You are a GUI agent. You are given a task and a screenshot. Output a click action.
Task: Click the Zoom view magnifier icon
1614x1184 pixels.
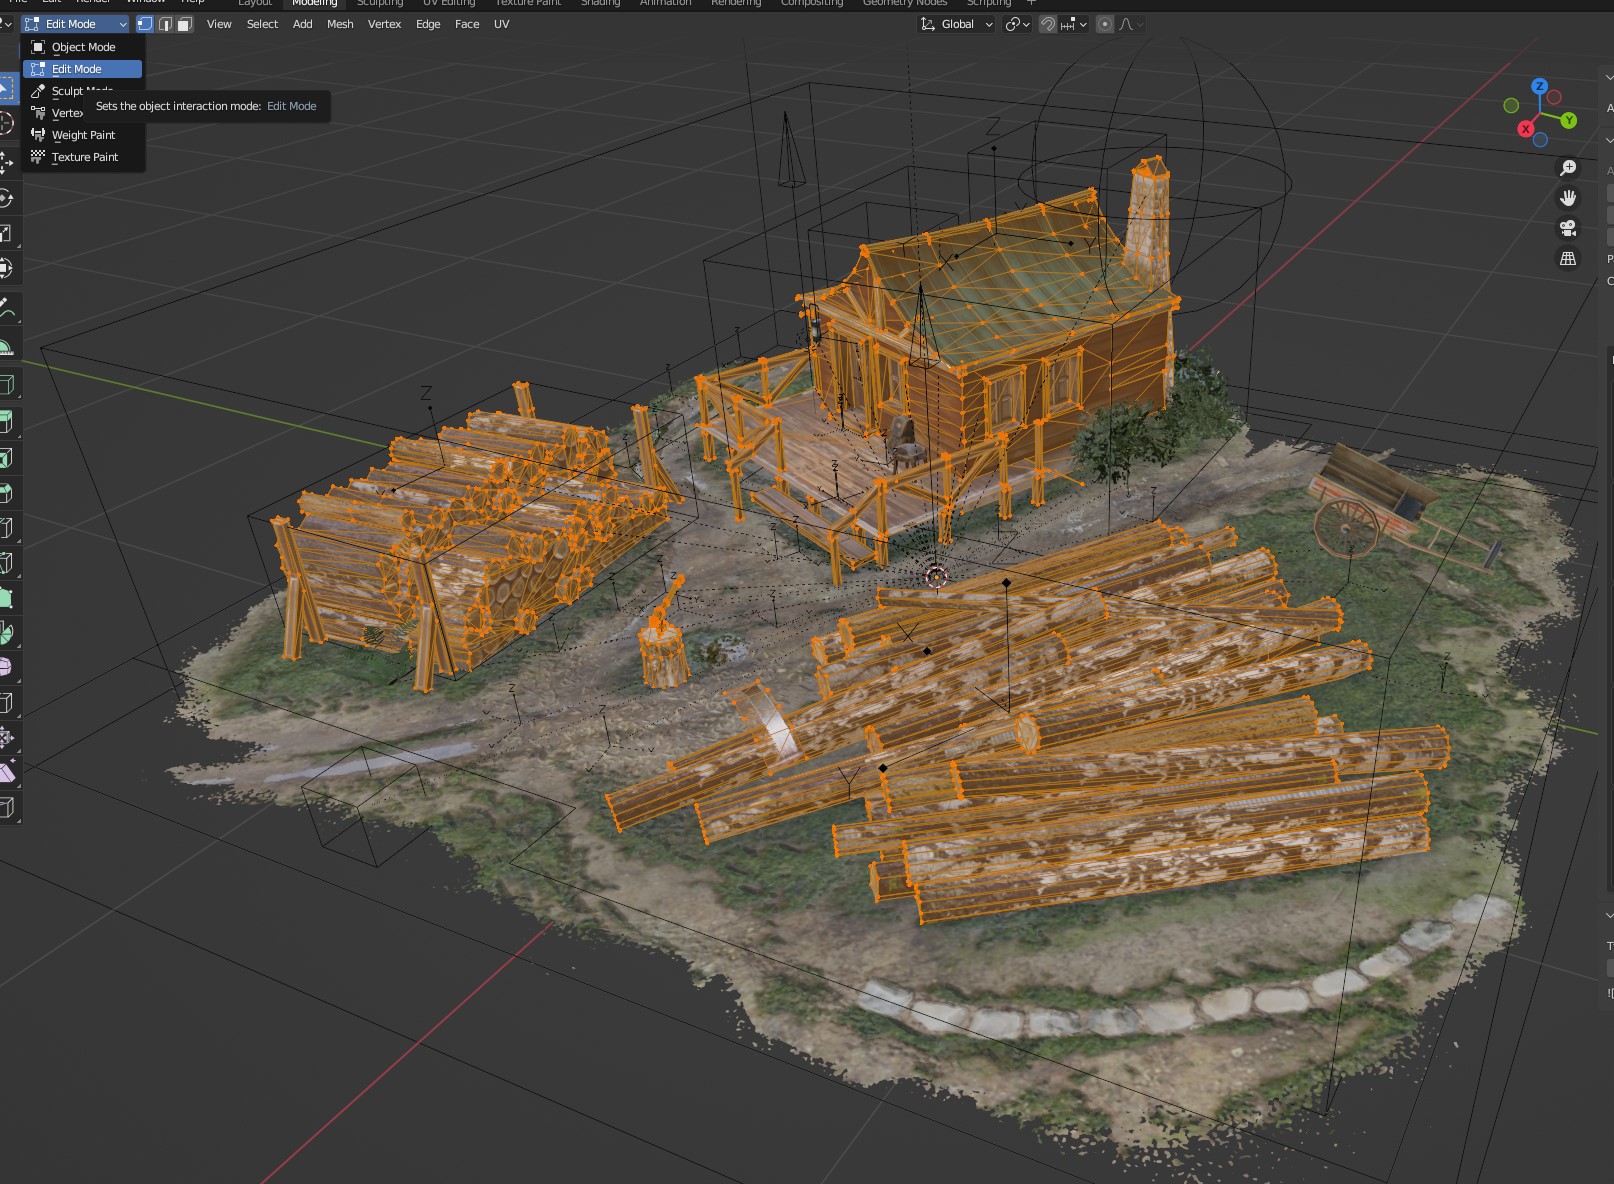click(x=1568, y=168)
